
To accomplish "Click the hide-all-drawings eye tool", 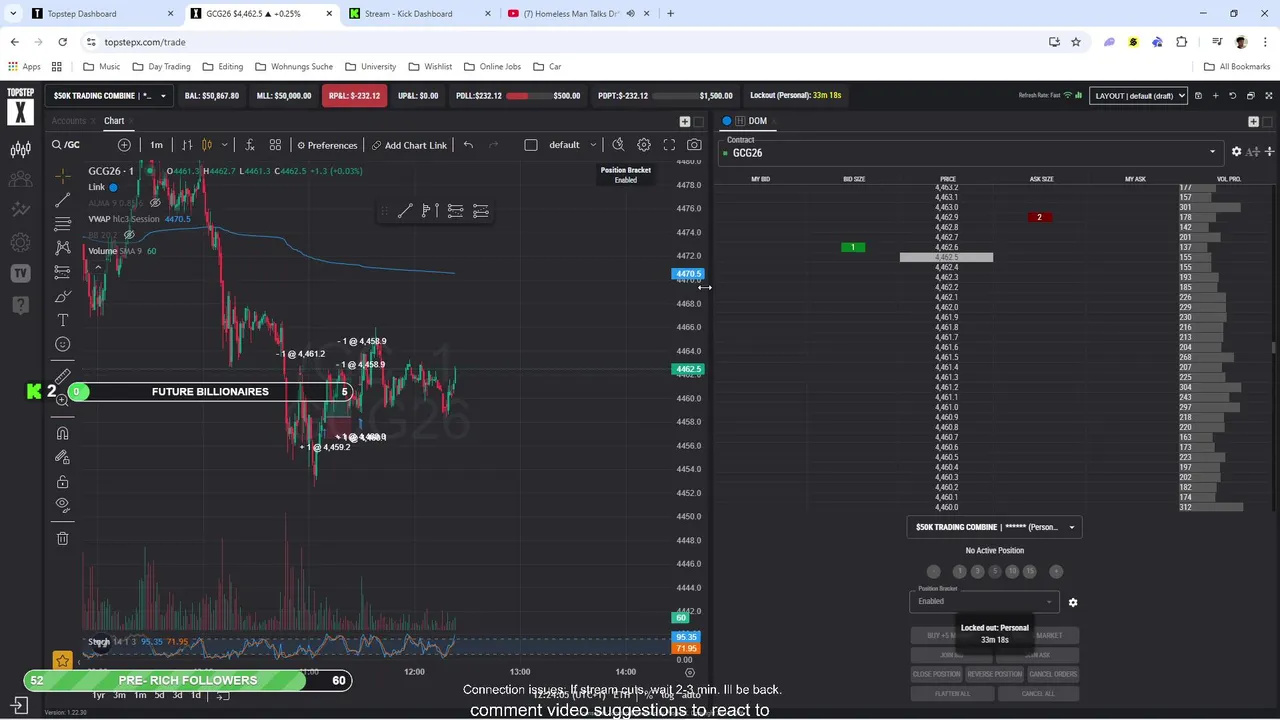I will point(62,505).
